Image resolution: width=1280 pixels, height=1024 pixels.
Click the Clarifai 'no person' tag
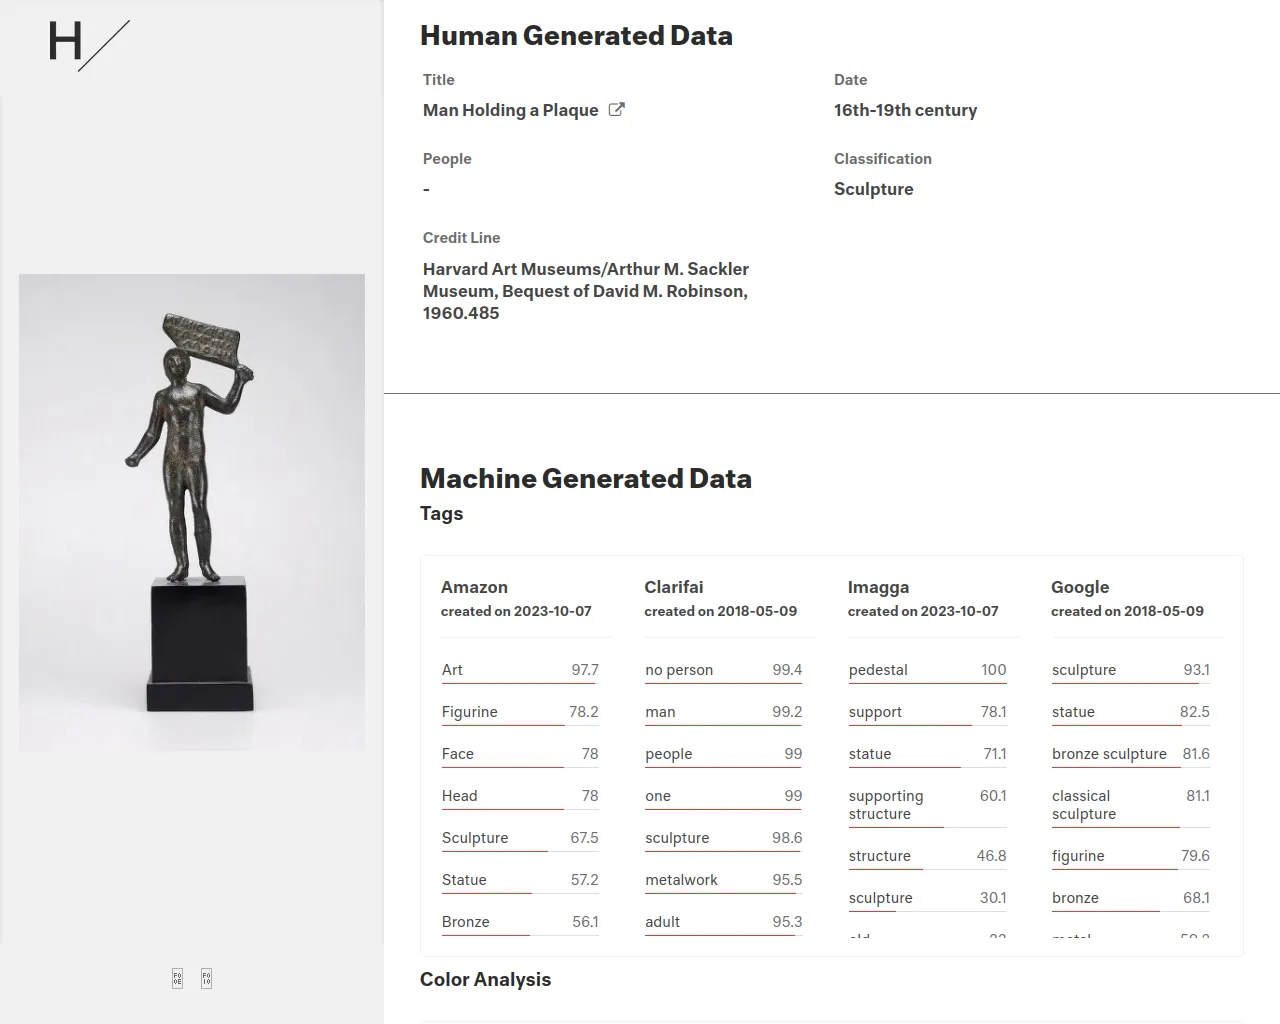coord(679,670)
